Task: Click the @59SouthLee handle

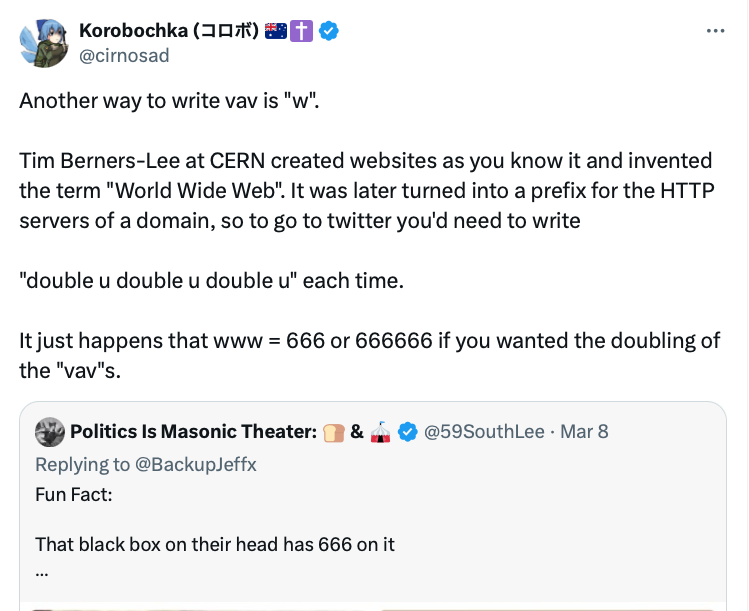Action: (485, 432)
